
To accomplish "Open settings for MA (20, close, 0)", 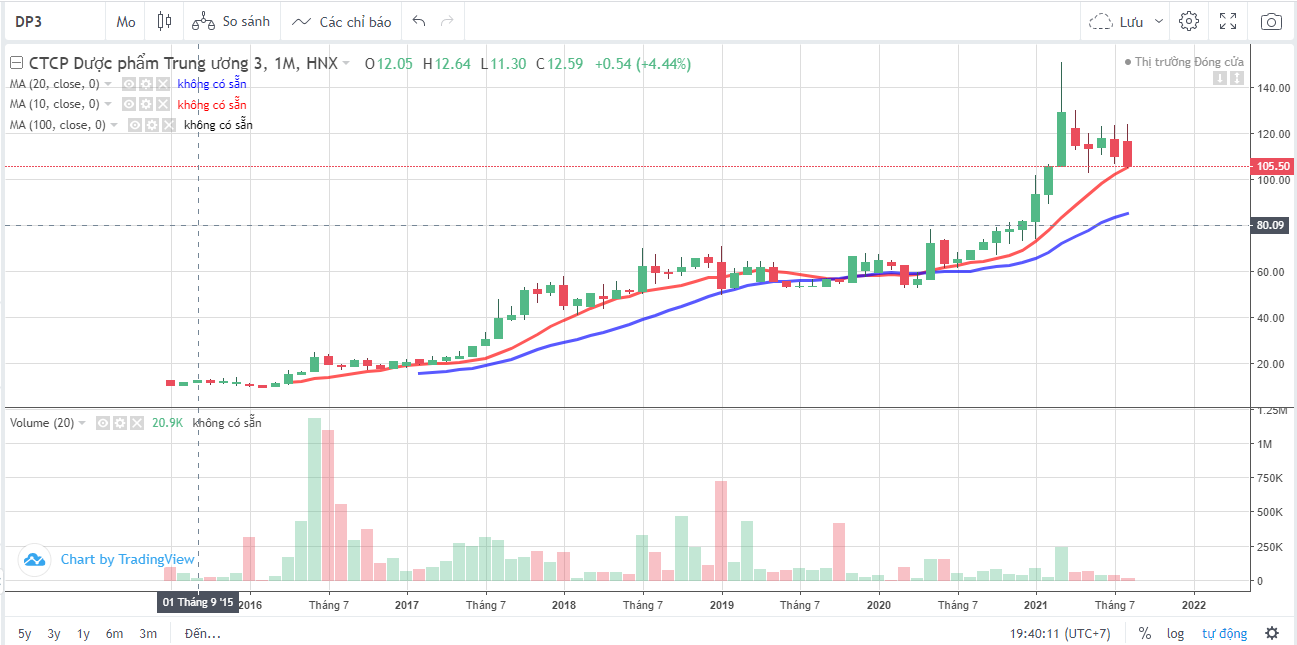I will coord(146,84).
